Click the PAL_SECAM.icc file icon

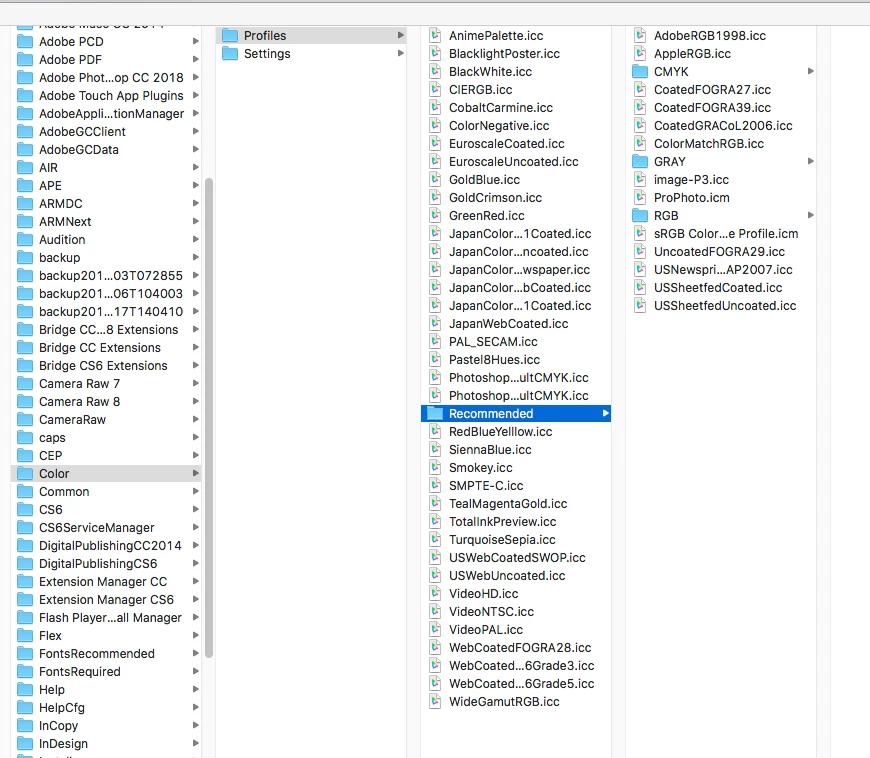436,341
